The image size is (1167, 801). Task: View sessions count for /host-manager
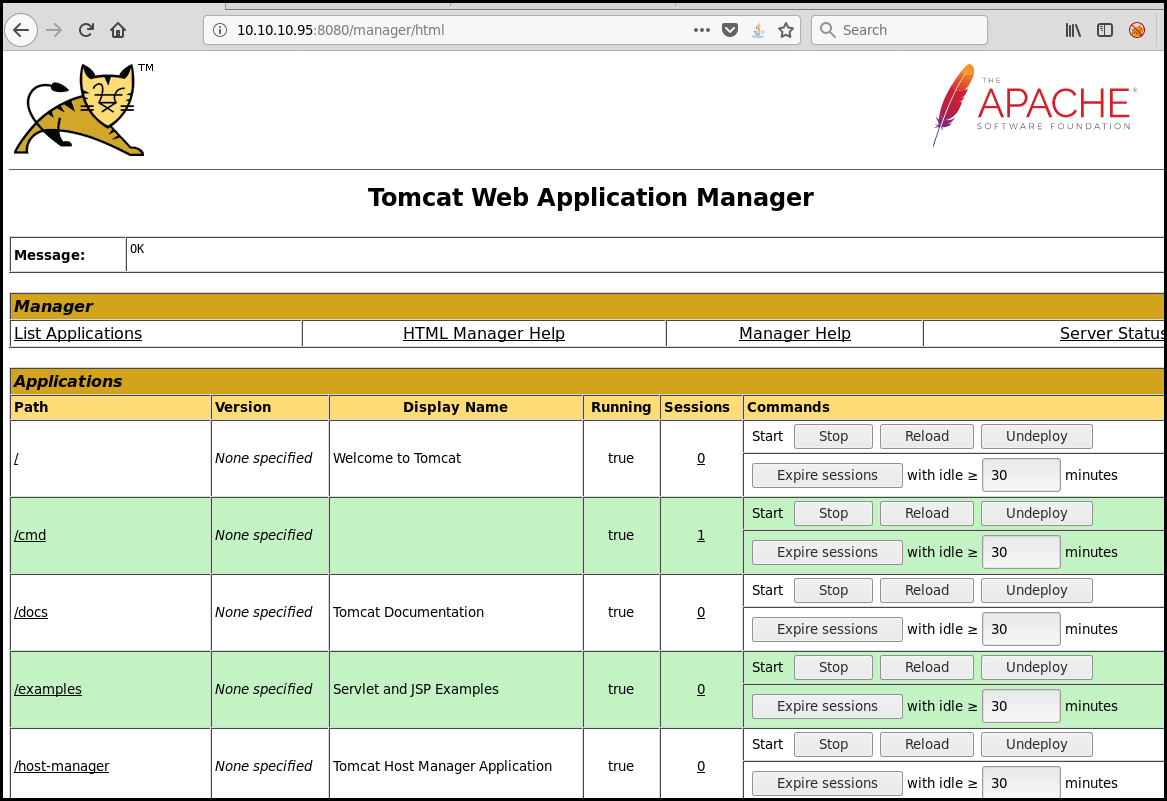[x=701, y=766]
